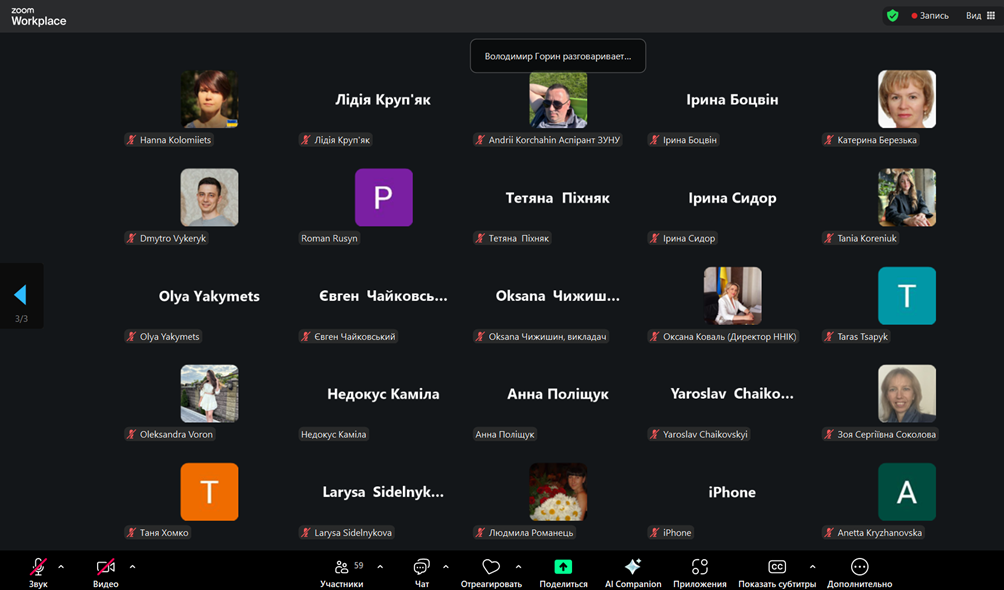
Task: Select Roman Rusyn's purple P avatar tile
Action: [x=383, y=198]
